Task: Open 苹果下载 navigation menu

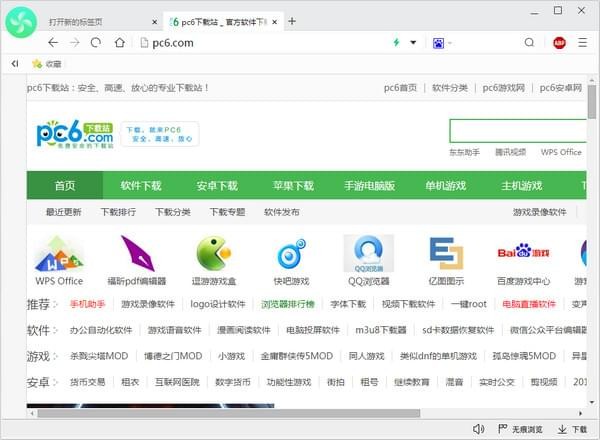Action: (293, 186)
